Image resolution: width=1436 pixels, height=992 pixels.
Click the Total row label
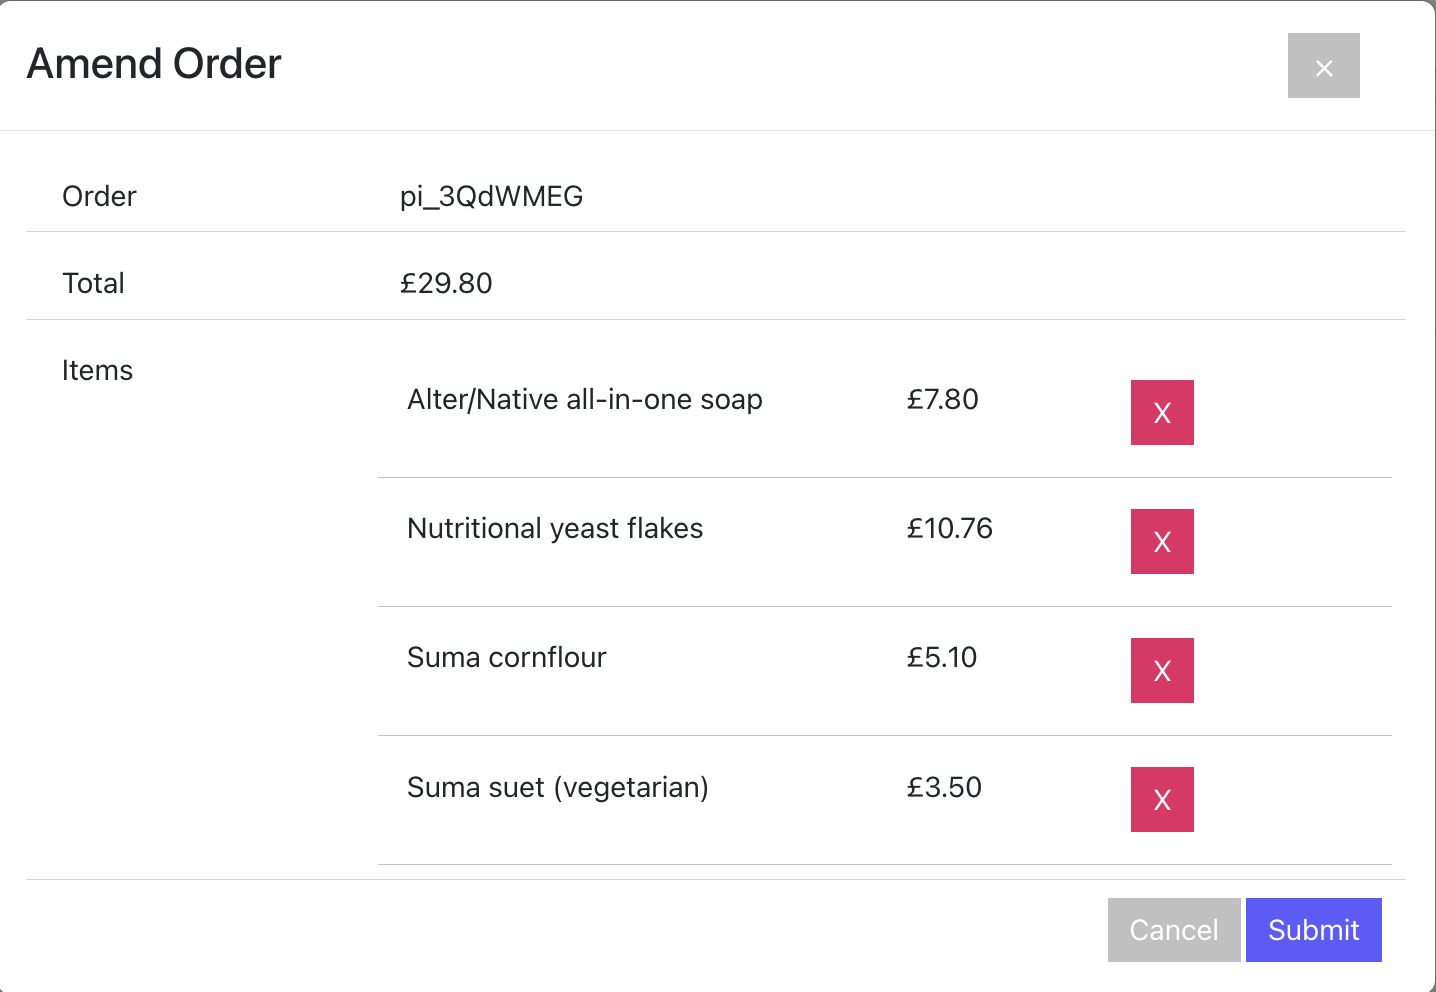[93, 283]
